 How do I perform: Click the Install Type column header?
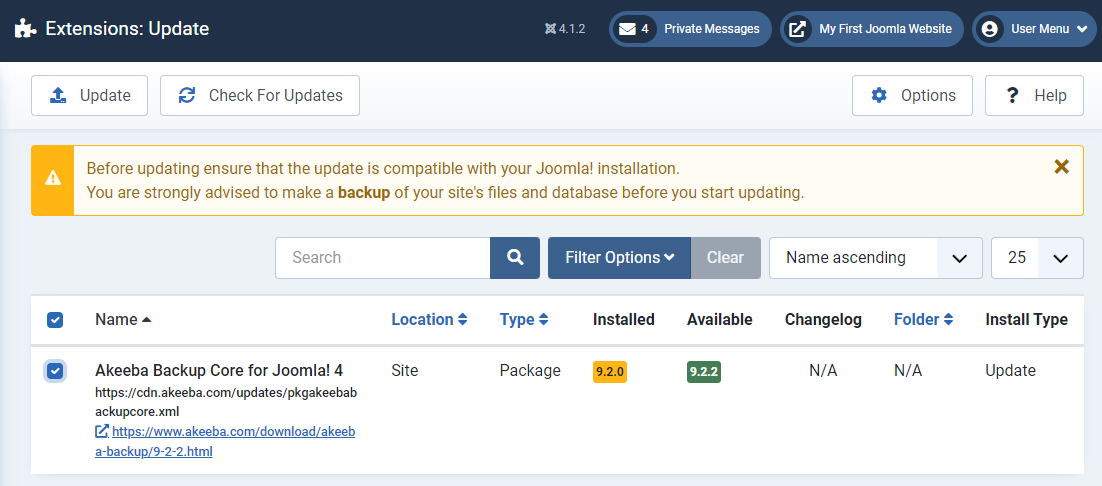[x=1026, y=320]
